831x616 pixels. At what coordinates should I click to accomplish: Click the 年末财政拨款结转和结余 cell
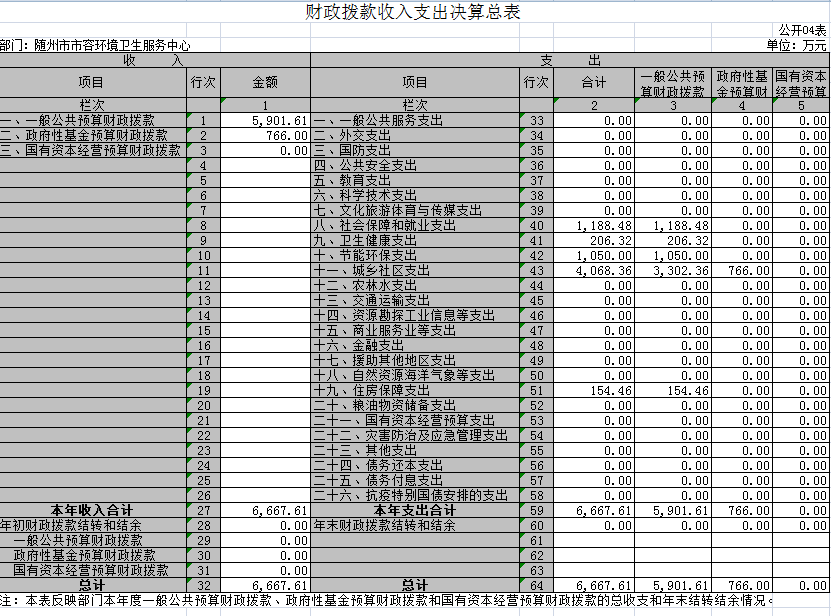(x=415, y=526)
